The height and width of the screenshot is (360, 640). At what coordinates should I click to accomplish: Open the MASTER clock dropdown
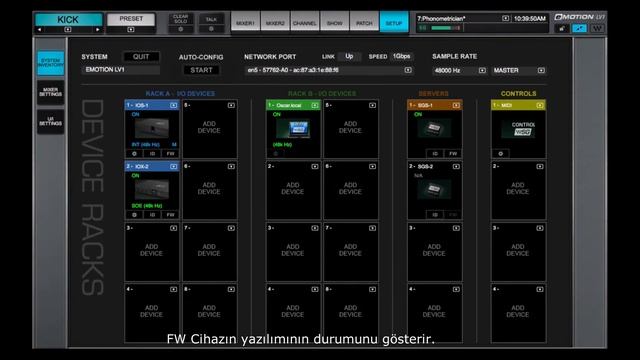pos(541,71)
